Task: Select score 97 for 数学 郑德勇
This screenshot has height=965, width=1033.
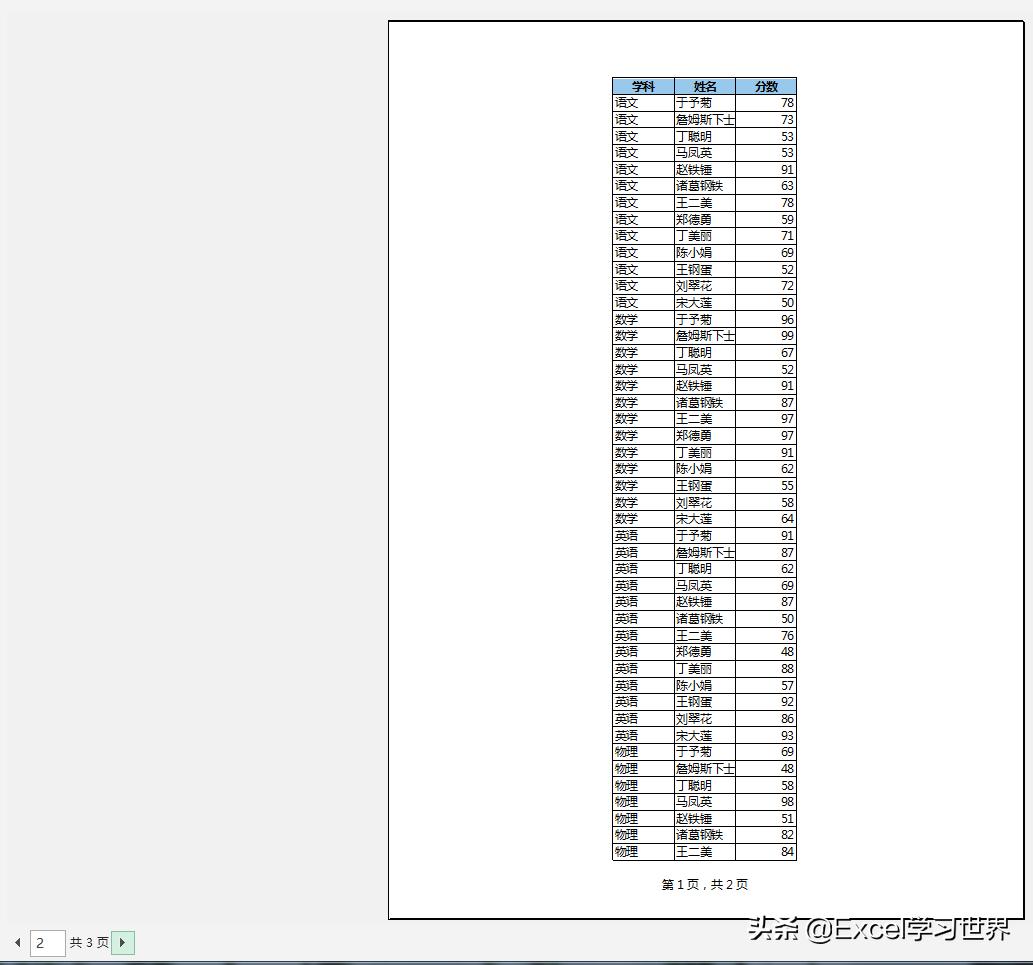Action: pos(766,435)
